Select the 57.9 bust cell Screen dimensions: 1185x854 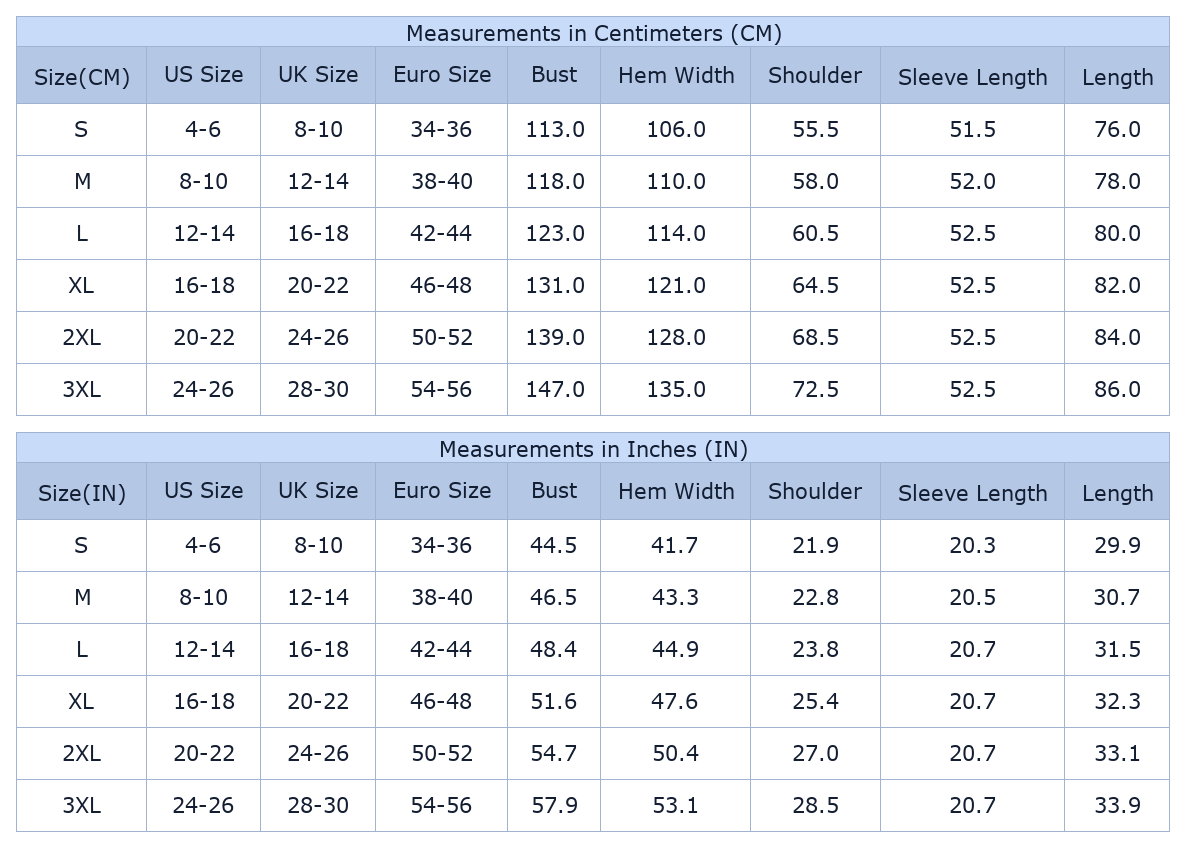click(554, 805)
